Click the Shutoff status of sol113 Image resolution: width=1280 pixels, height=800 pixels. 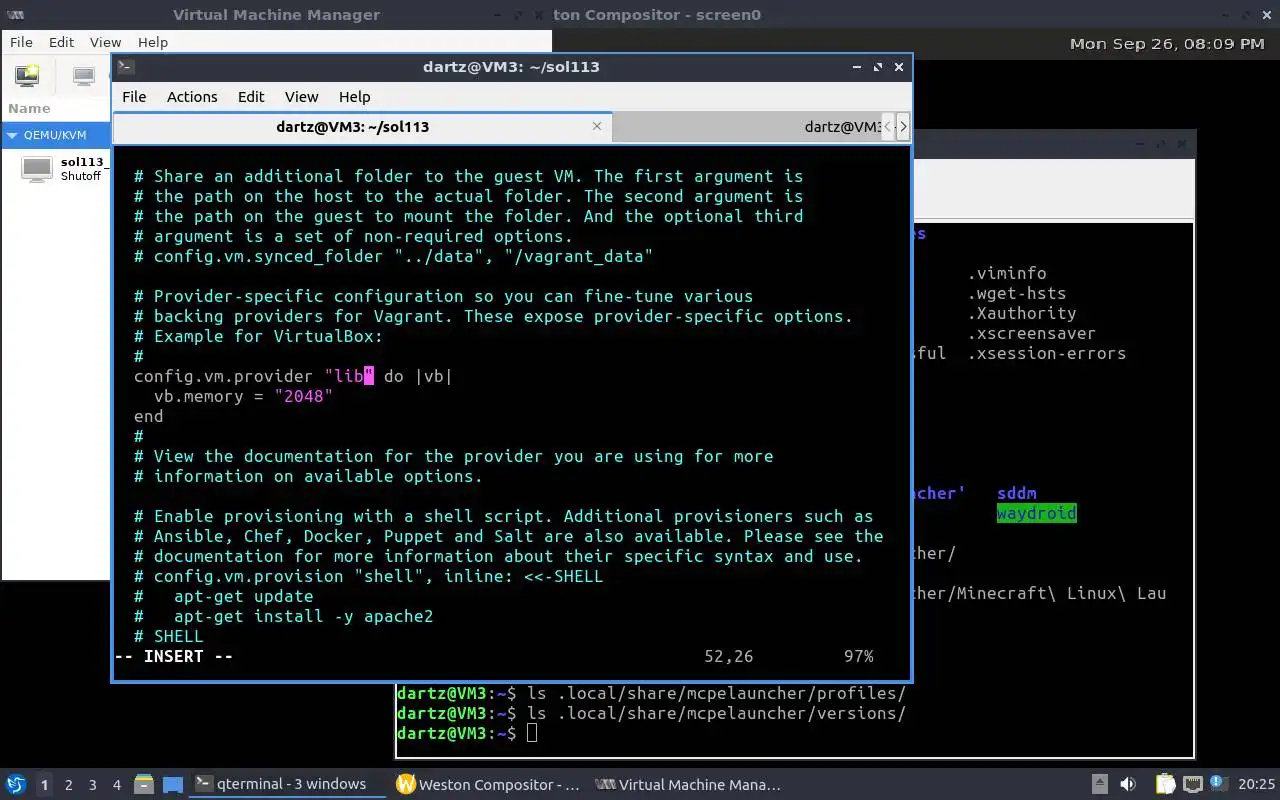[80, 176]
